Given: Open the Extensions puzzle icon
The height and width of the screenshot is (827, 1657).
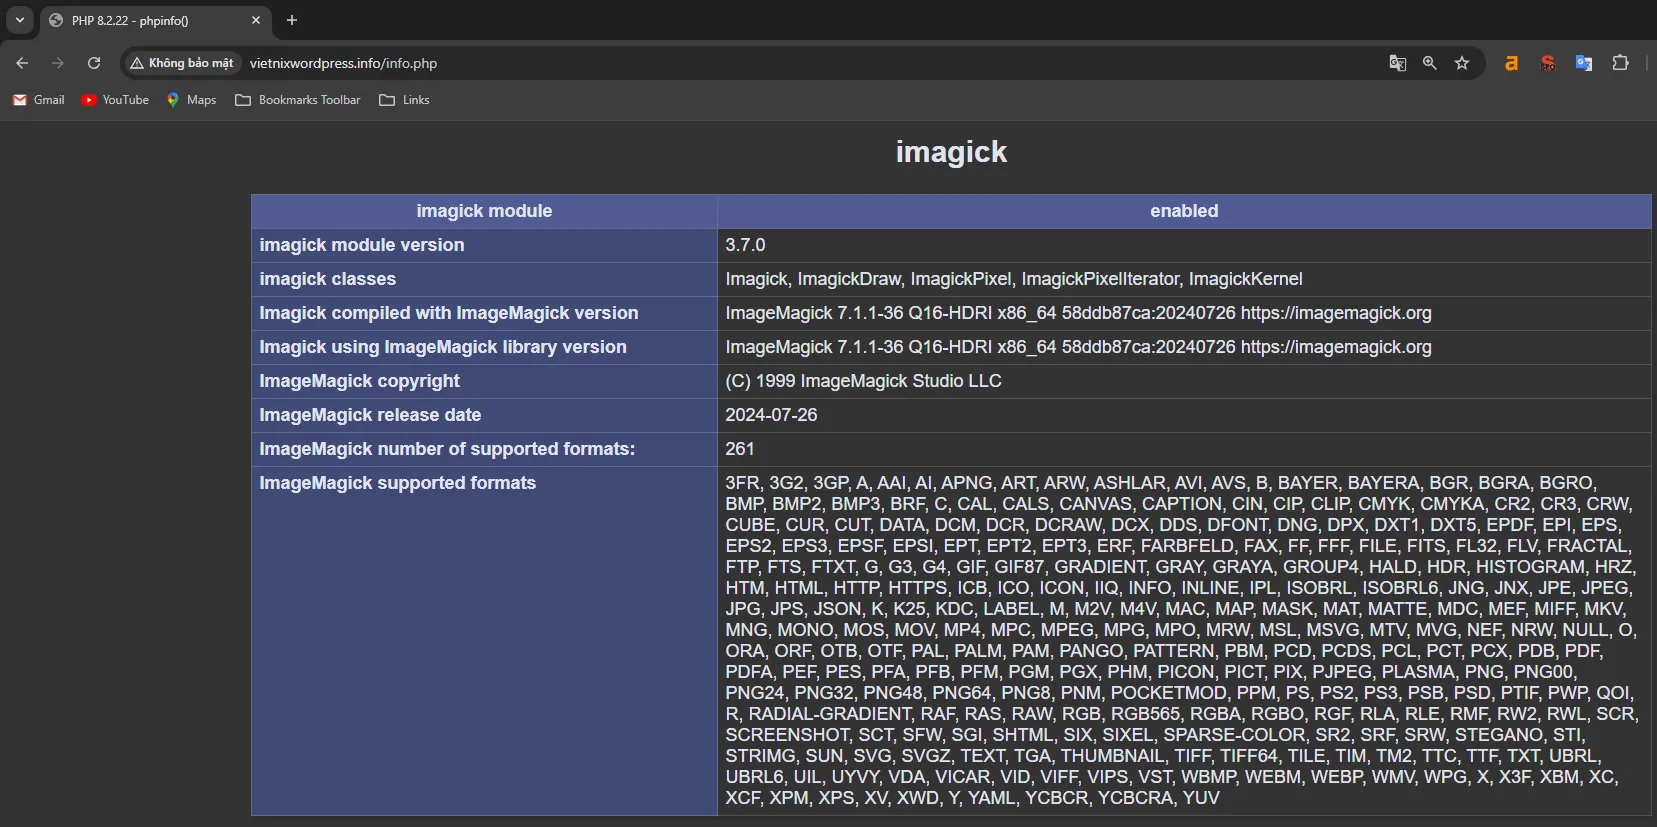Looking at the screenshot, I should (1621, 63).
